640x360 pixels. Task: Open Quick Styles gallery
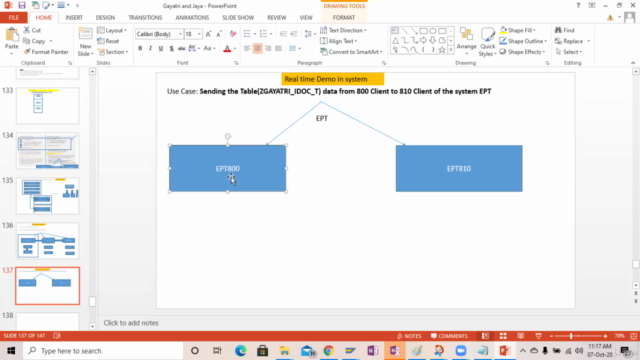(x=487, y=41)
